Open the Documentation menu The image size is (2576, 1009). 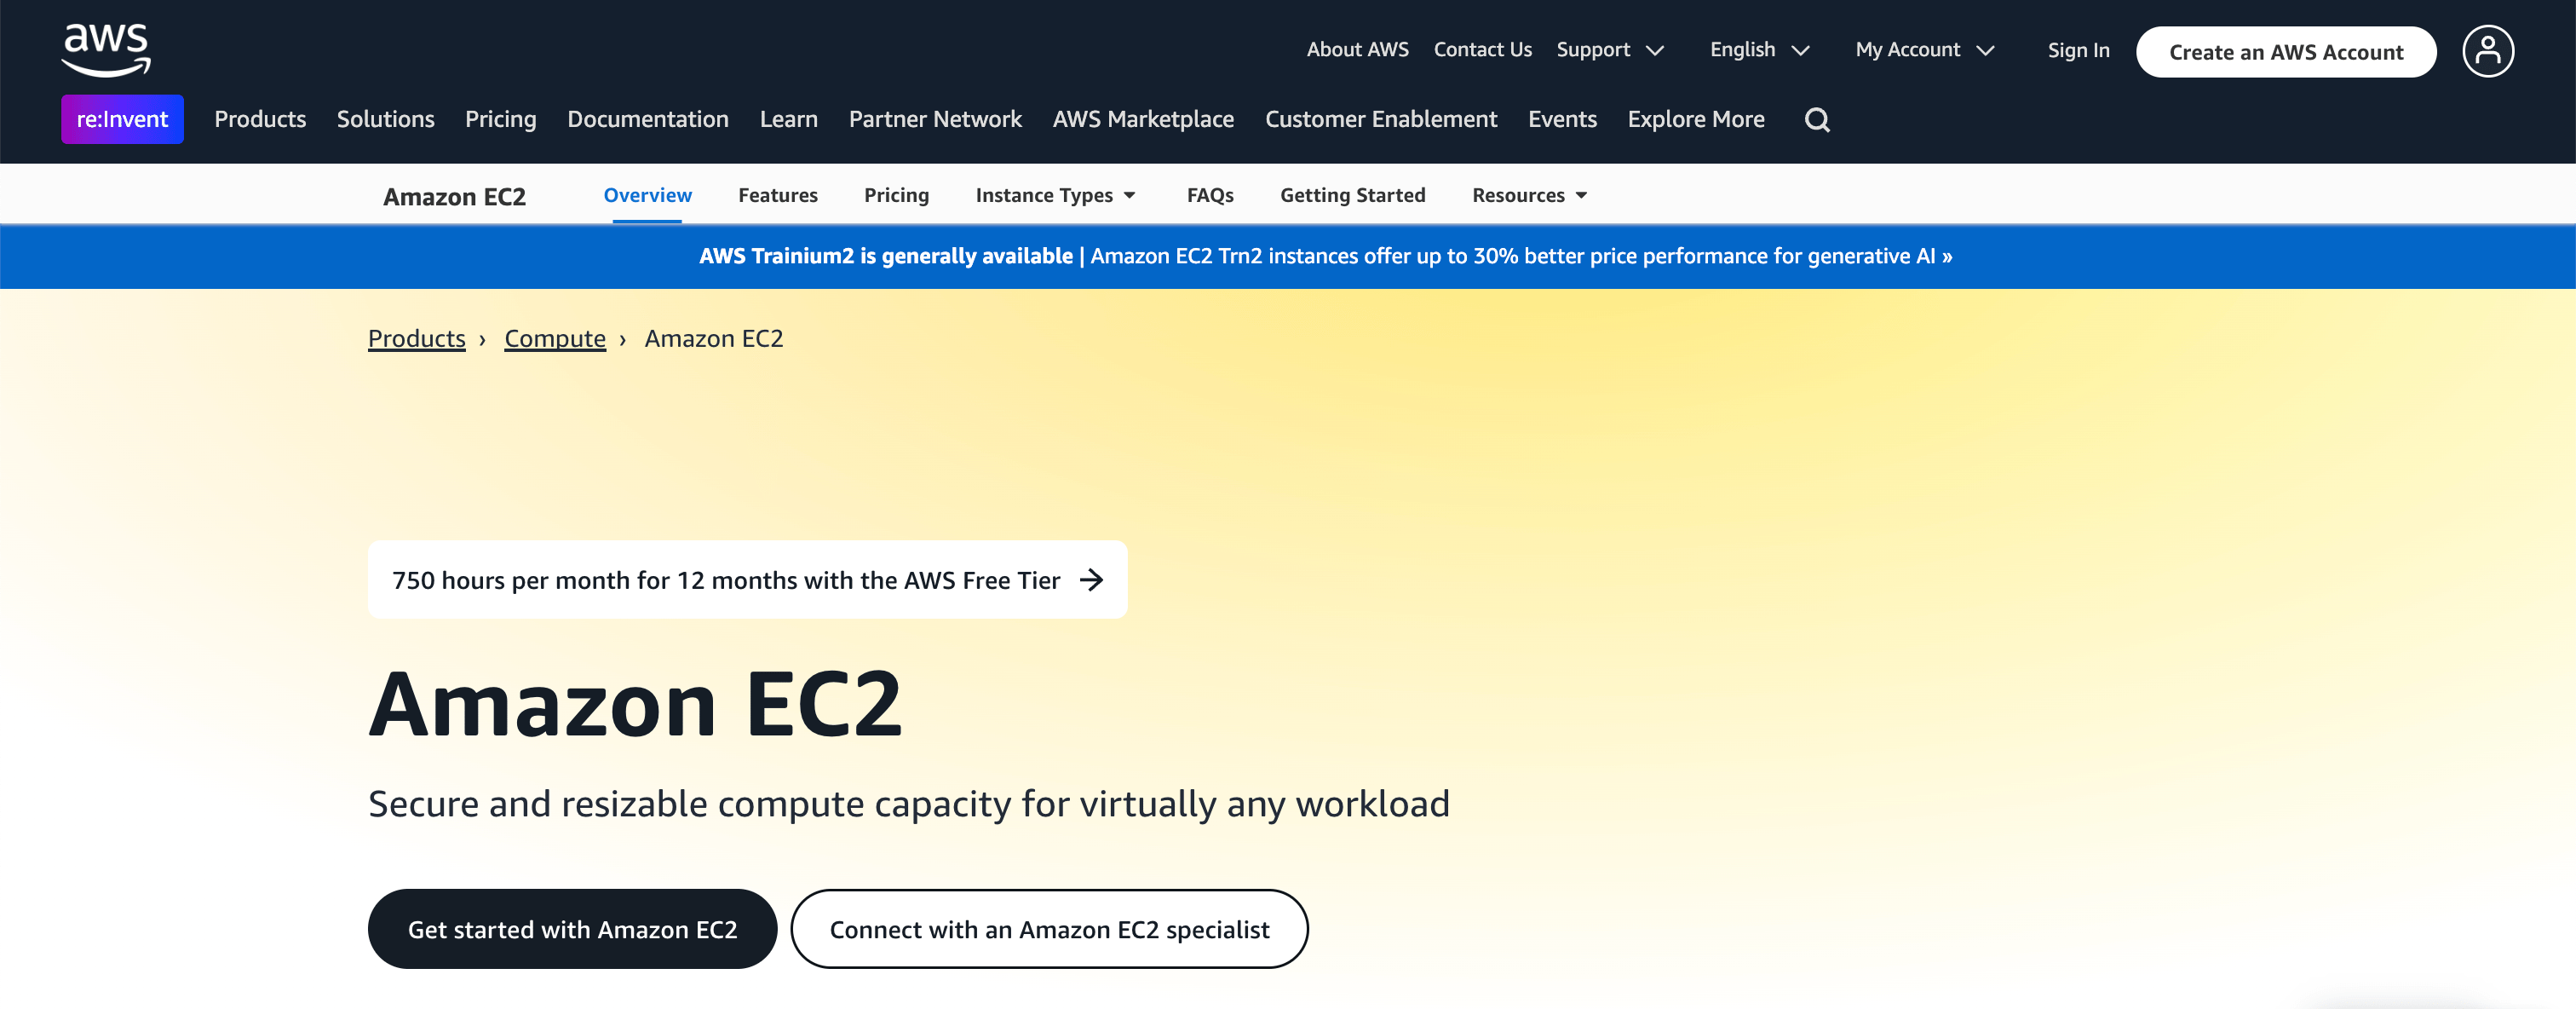(648, 119)
